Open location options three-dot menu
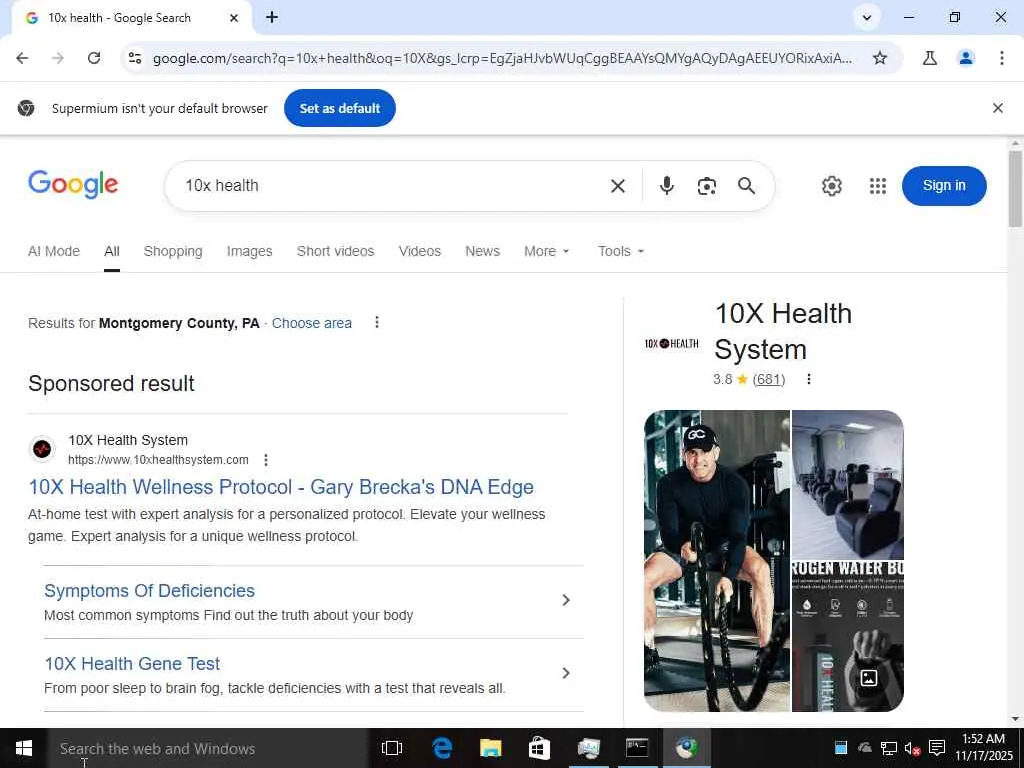 point(377,323)
